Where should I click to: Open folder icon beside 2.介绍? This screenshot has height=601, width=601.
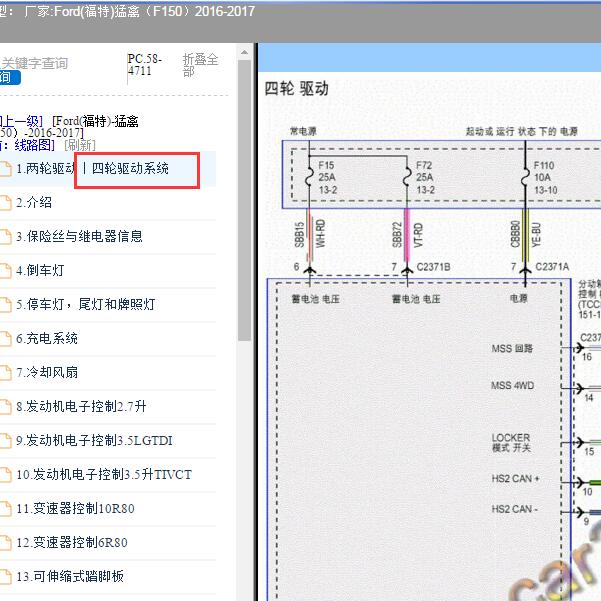(x=5, y=203)
